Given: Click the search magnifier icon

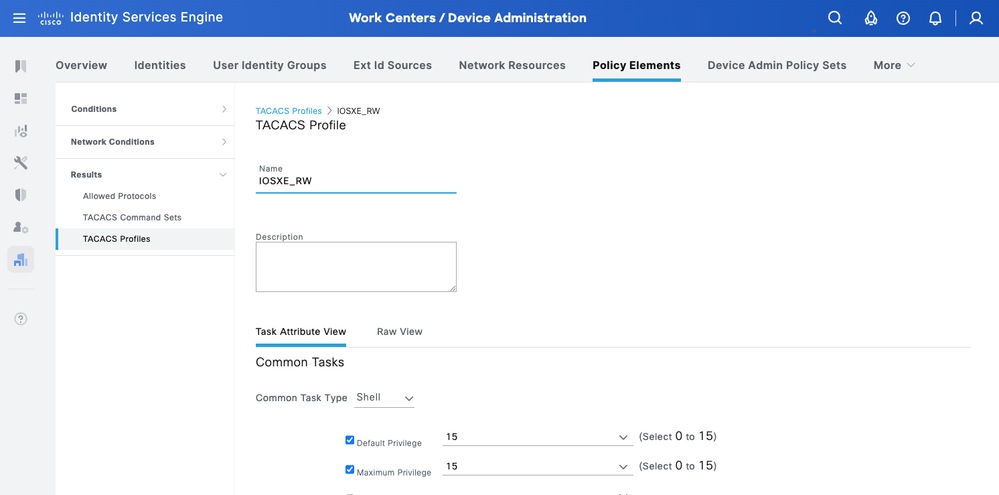Looking at the screenshot, I should pyautogui.click(x=835, y=18).
